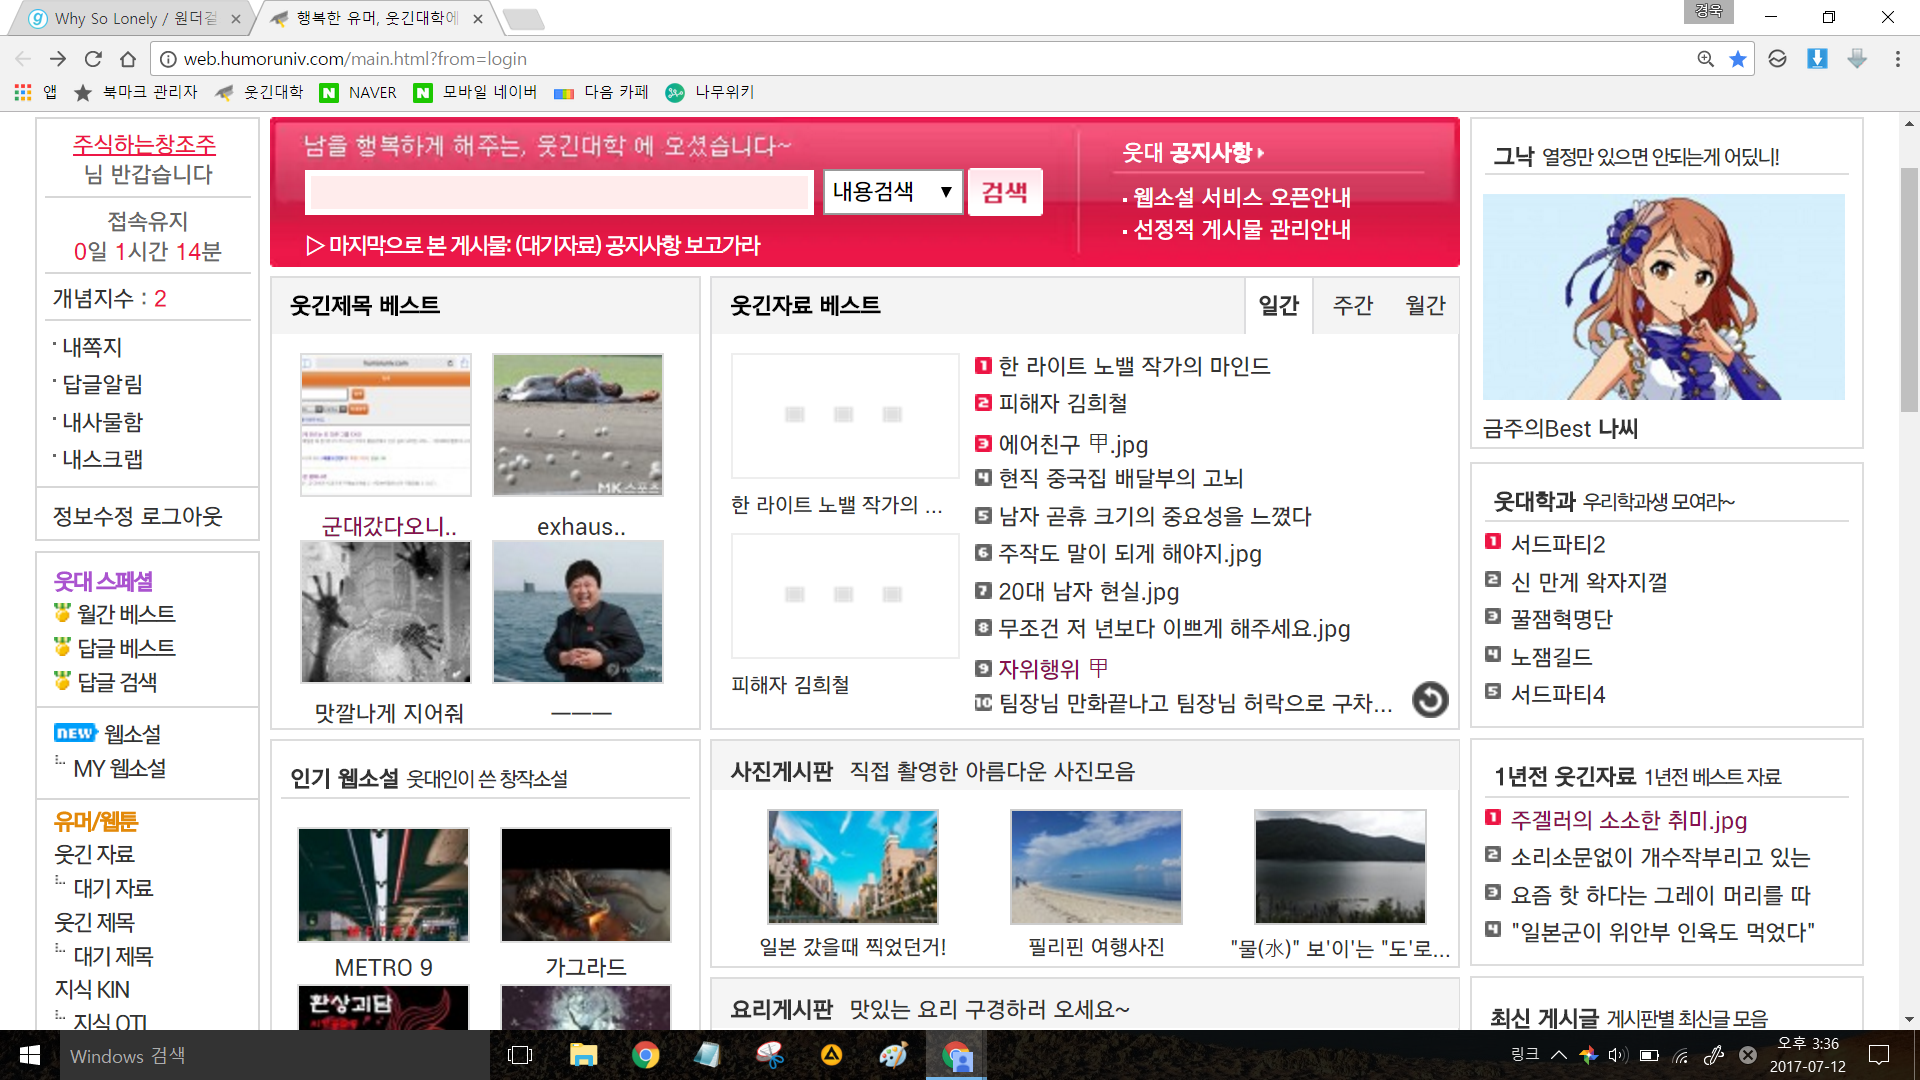Click the 로그아웃 link

pos(181,517)
